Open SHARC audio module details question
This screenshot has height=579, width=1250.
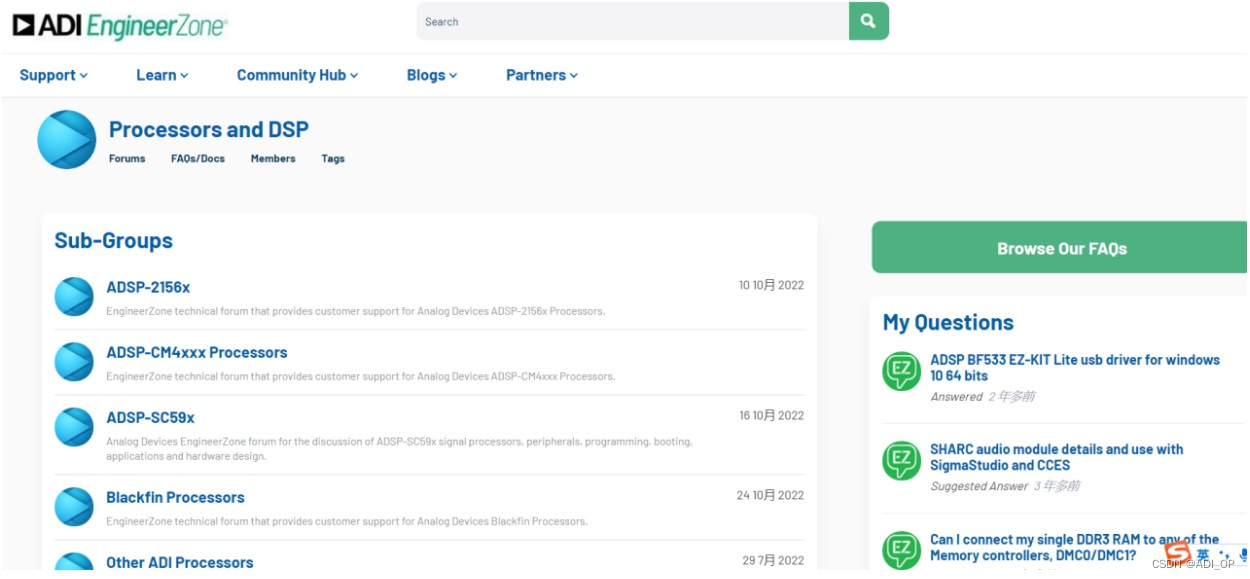[x=1057, y=457]
